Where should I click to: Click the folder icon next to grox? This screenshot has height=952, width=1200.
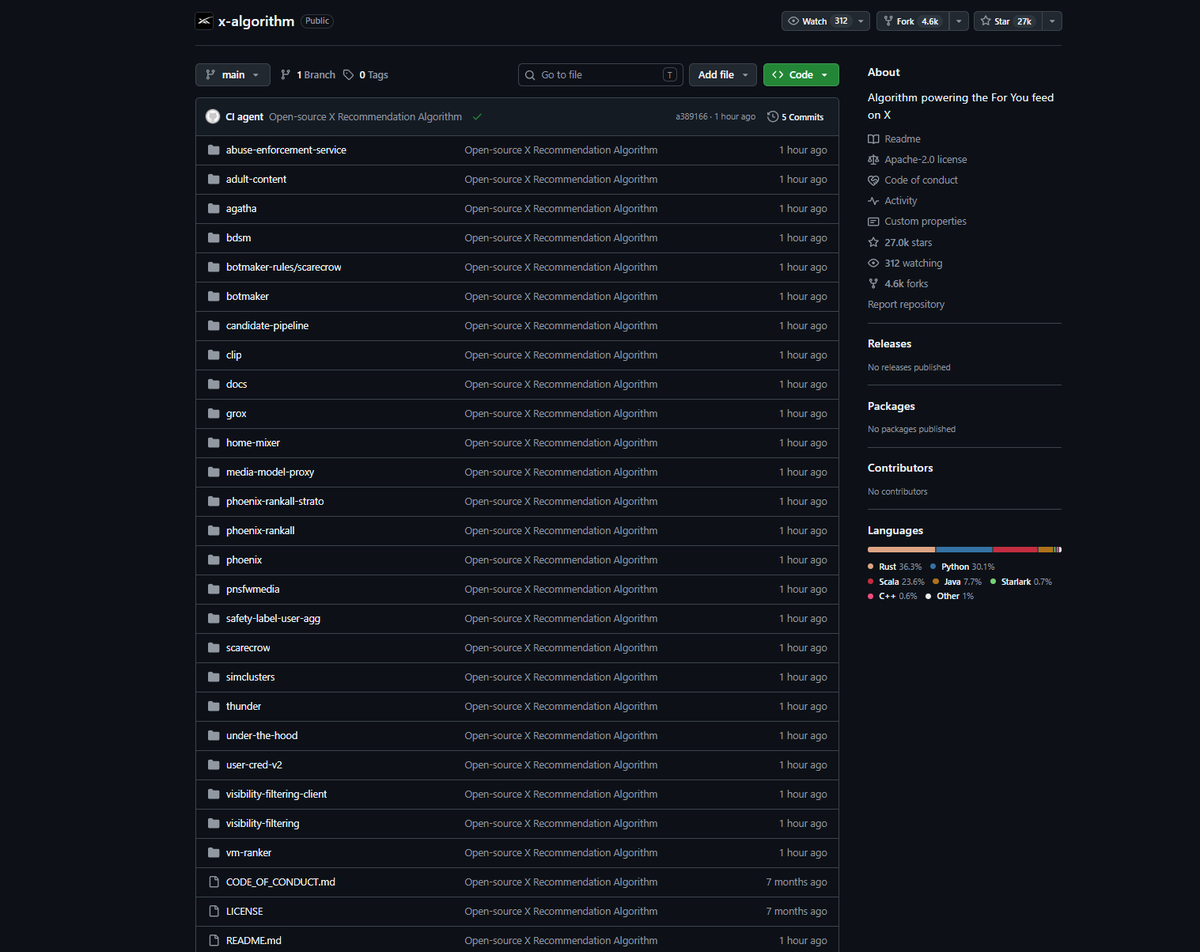pyautogui.click(x=213, y=414)
